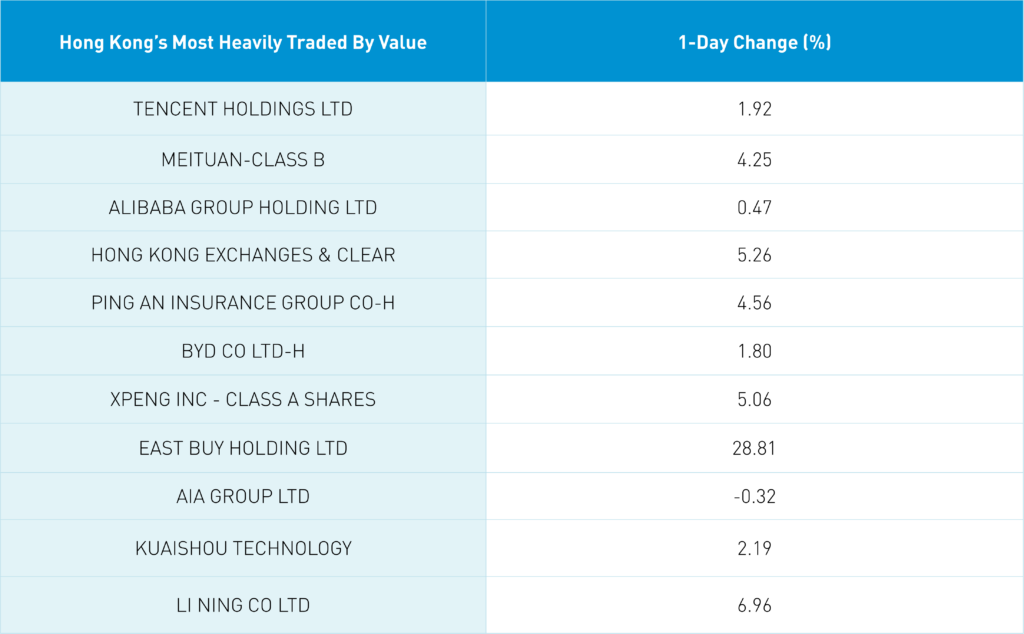Viewport: 1024px width, 634px height.
Task: Select the BYD Co Ltd-H cell
Action: click(243, 351)
